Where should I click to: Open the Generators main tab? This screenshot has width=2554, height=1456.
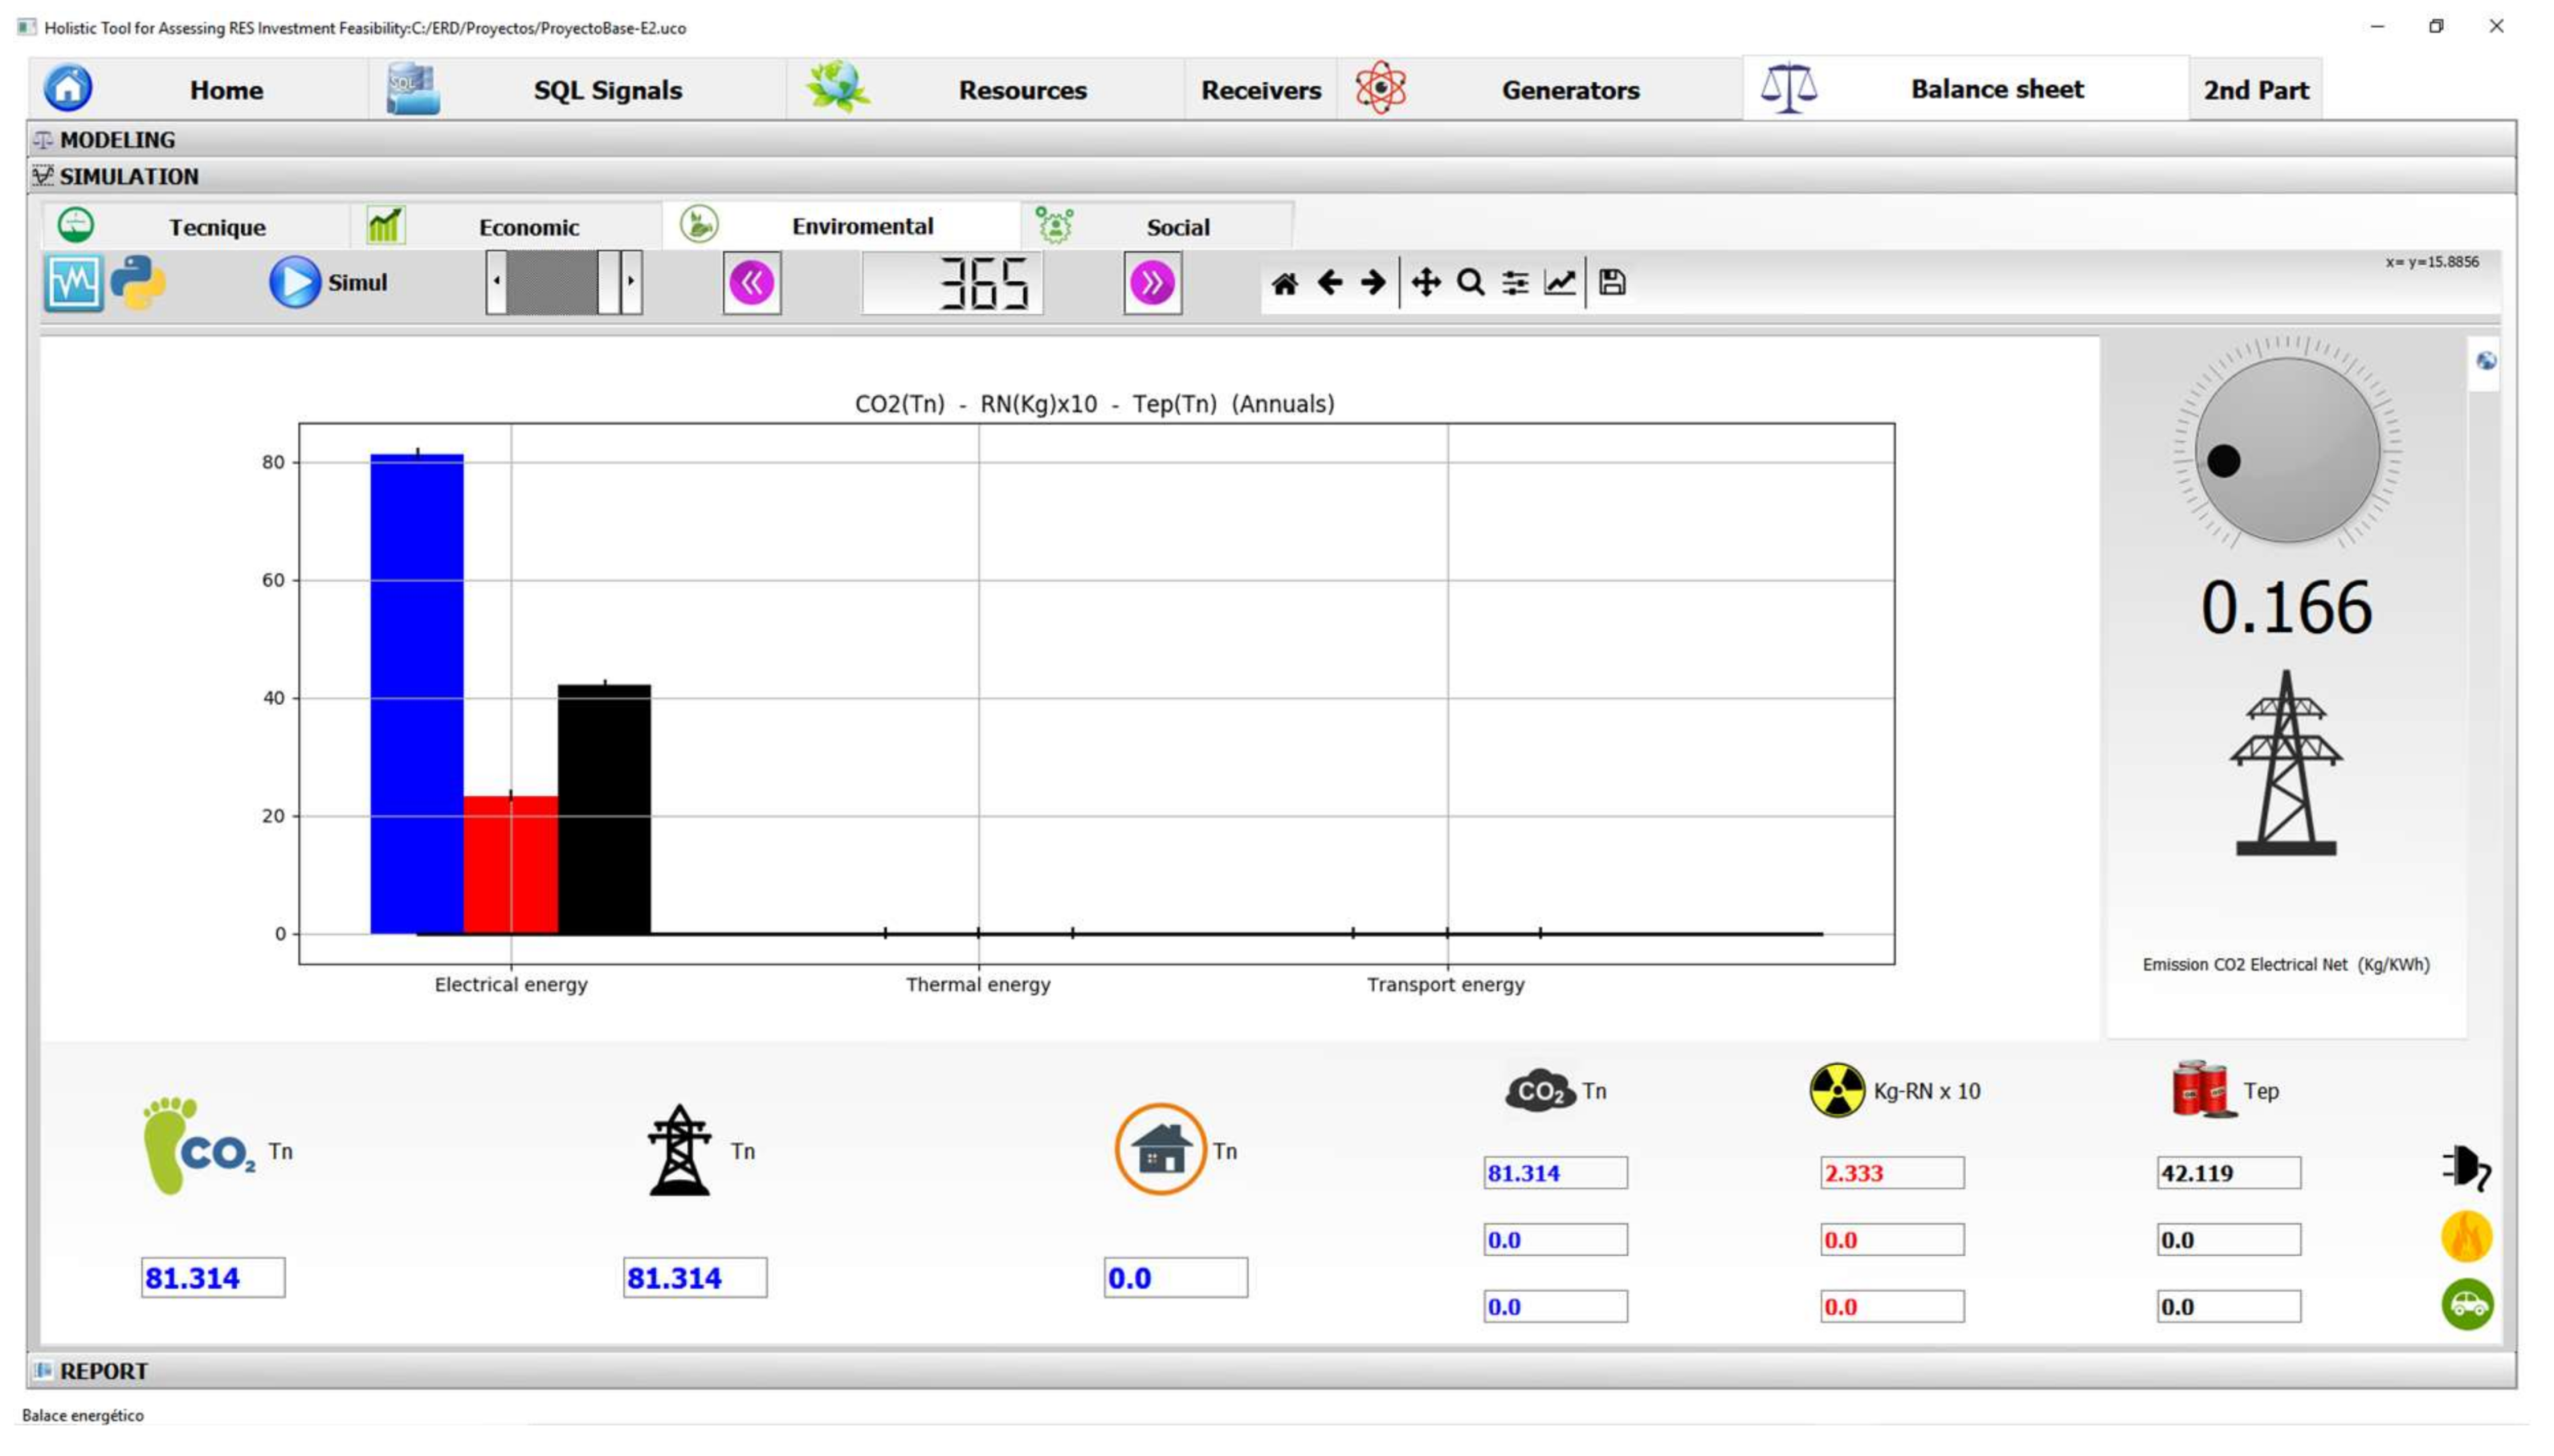(1569, 90)
